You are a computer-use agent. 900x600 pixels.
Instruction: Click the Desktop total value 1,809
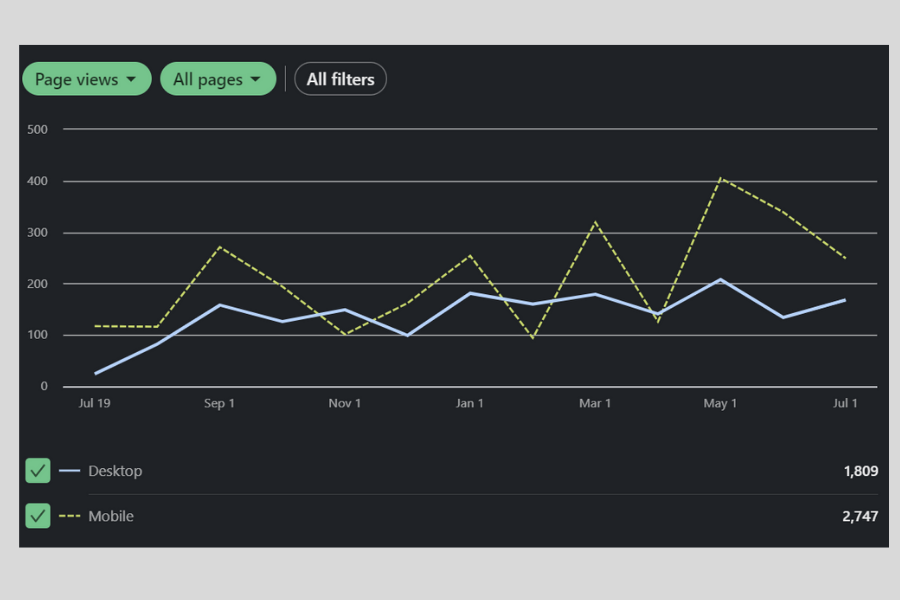(x=860, y=471)
